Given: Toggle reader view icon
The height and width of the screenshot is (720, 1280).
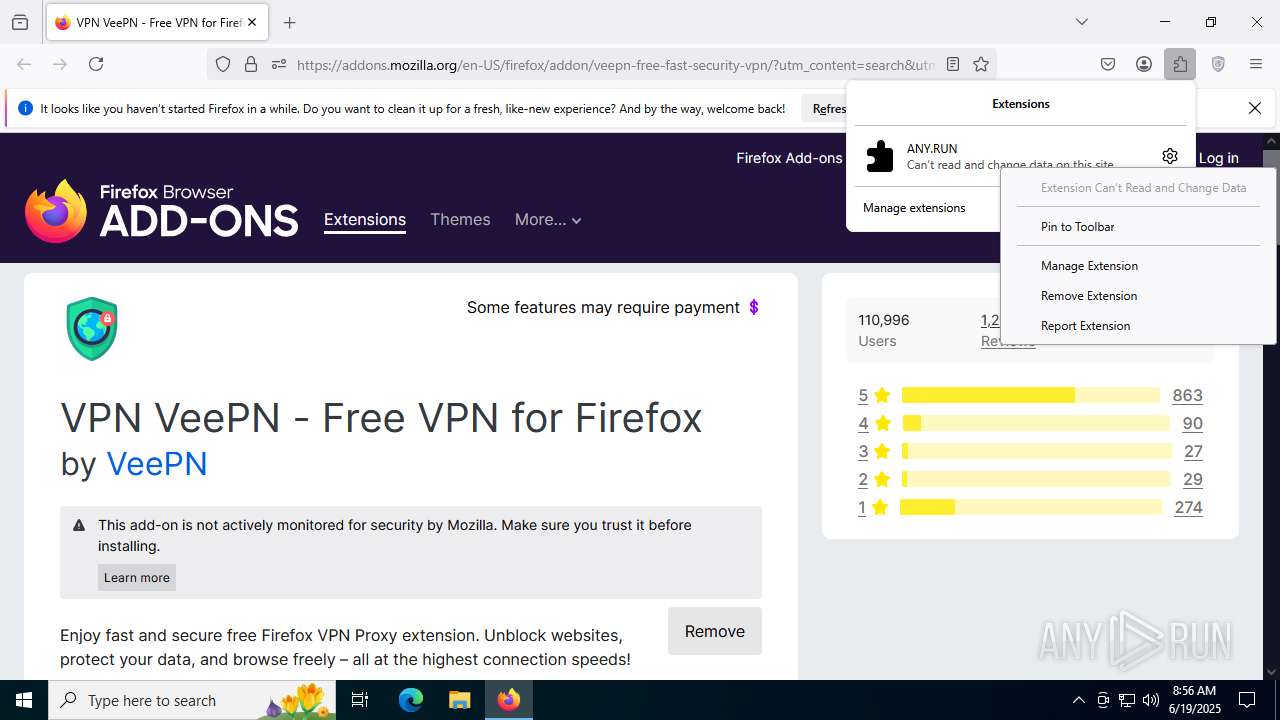Looking at the screenshot, I should [953, 64].
